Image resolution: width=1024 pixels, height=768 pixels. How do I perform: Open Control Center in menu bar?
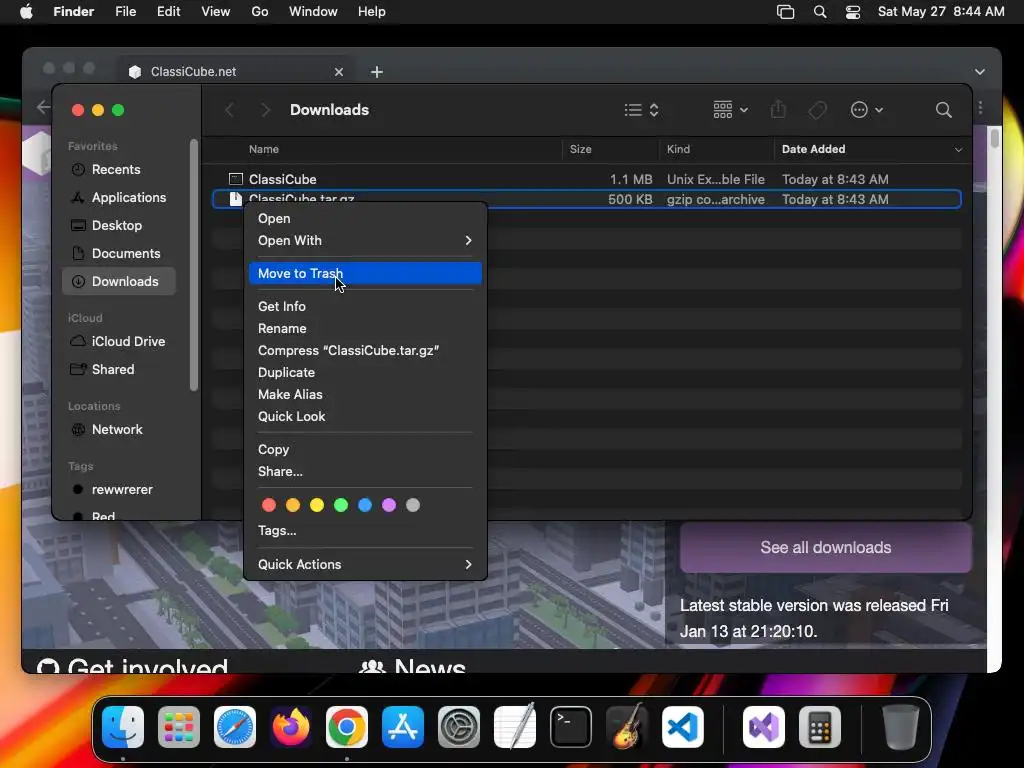(853, 12)
